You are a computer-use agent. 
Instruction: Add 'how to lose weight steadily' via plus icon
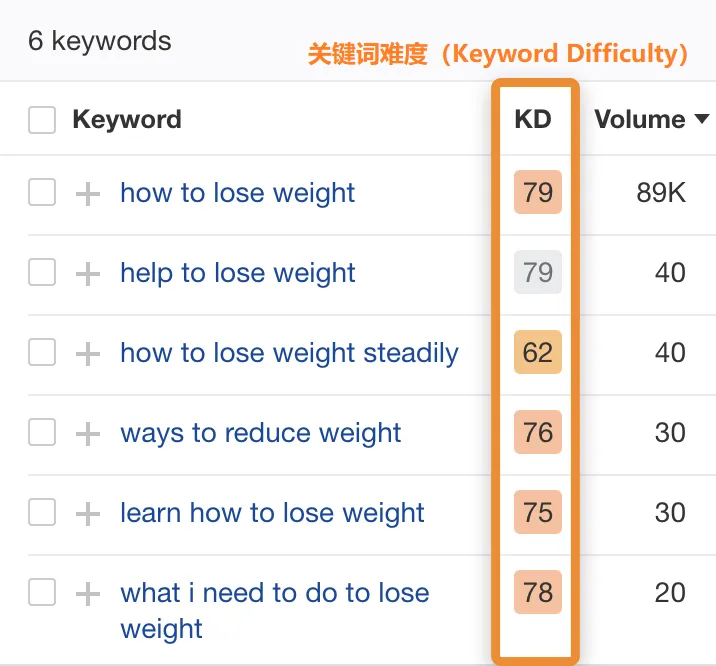89,353
